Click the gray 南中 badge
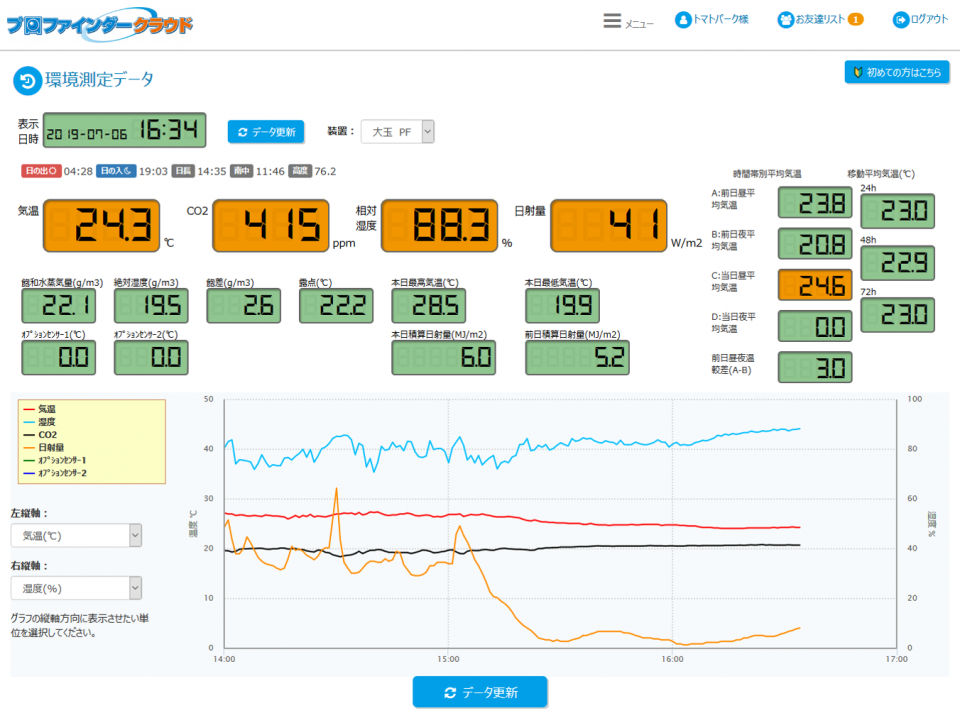960x718 pixels. 241,171
